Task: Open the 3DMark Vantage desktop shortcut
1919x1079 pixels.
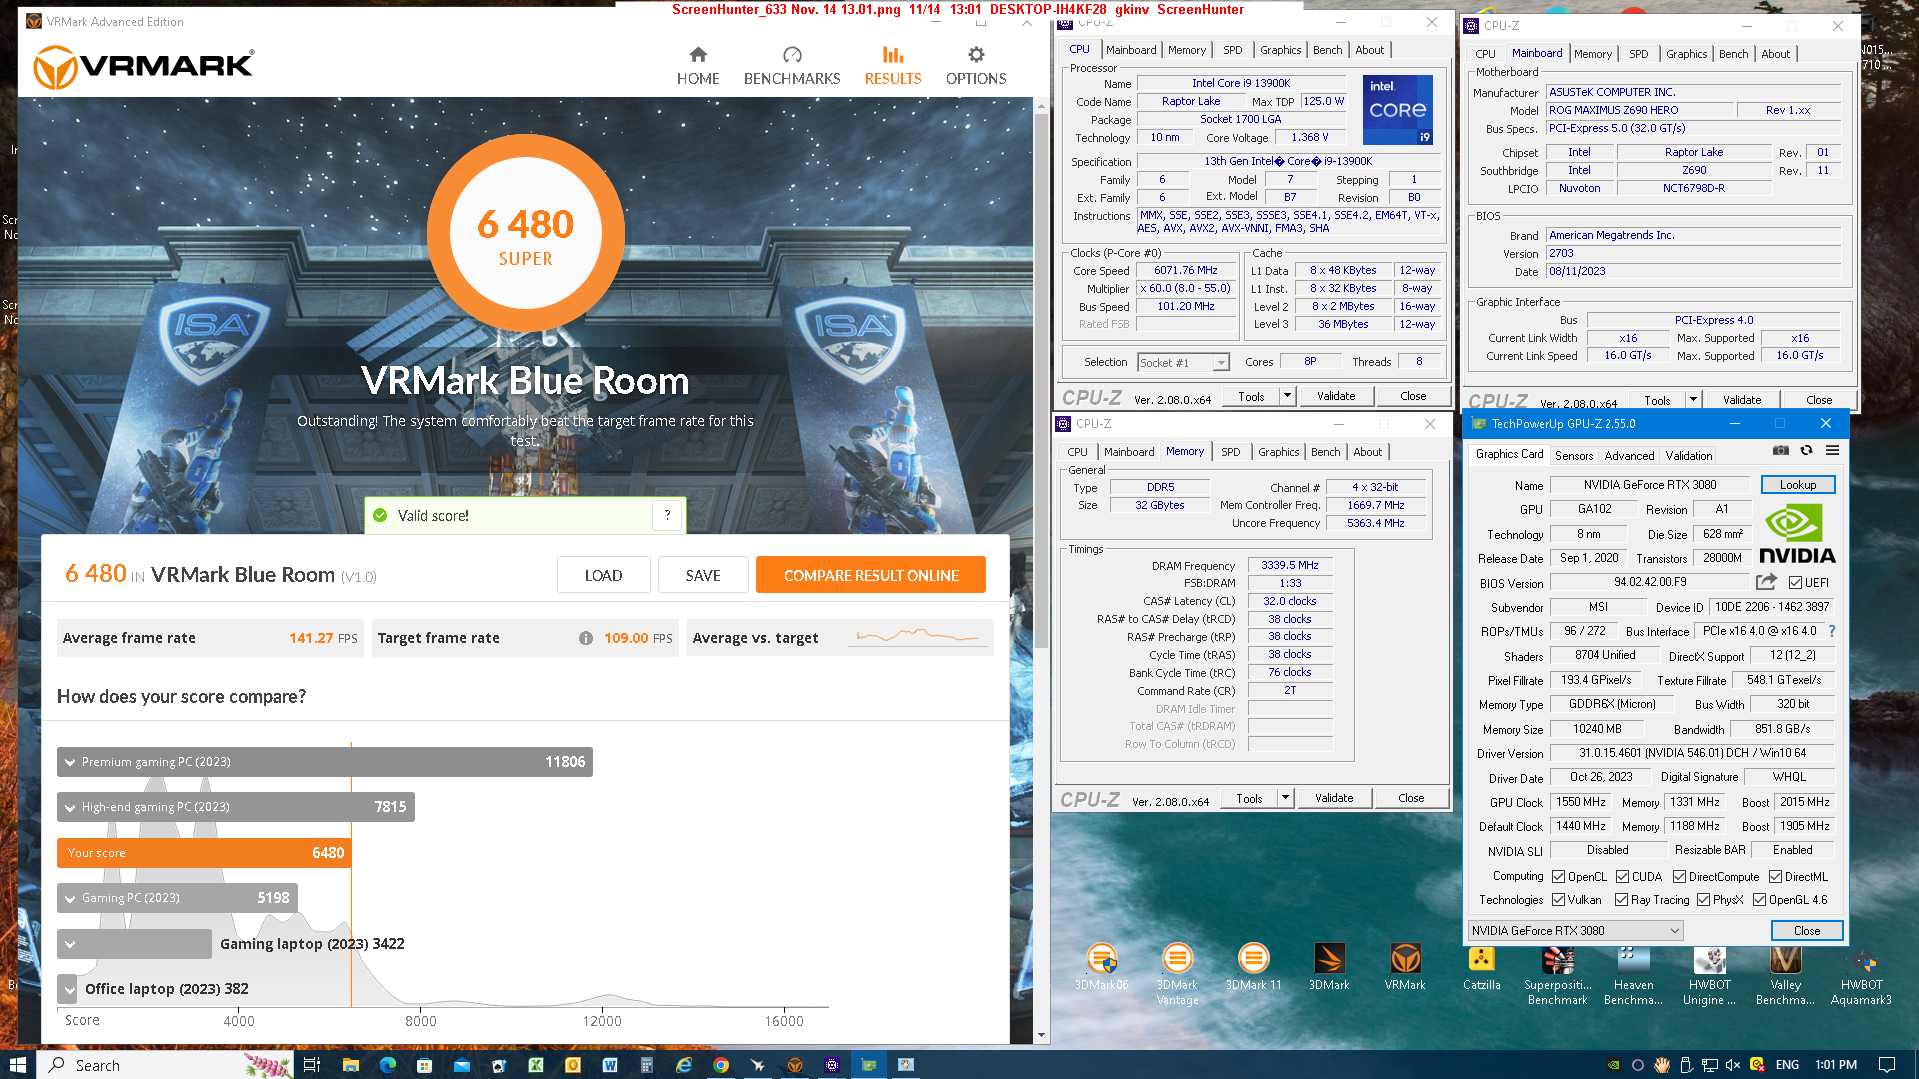Action: (1177, 974)
